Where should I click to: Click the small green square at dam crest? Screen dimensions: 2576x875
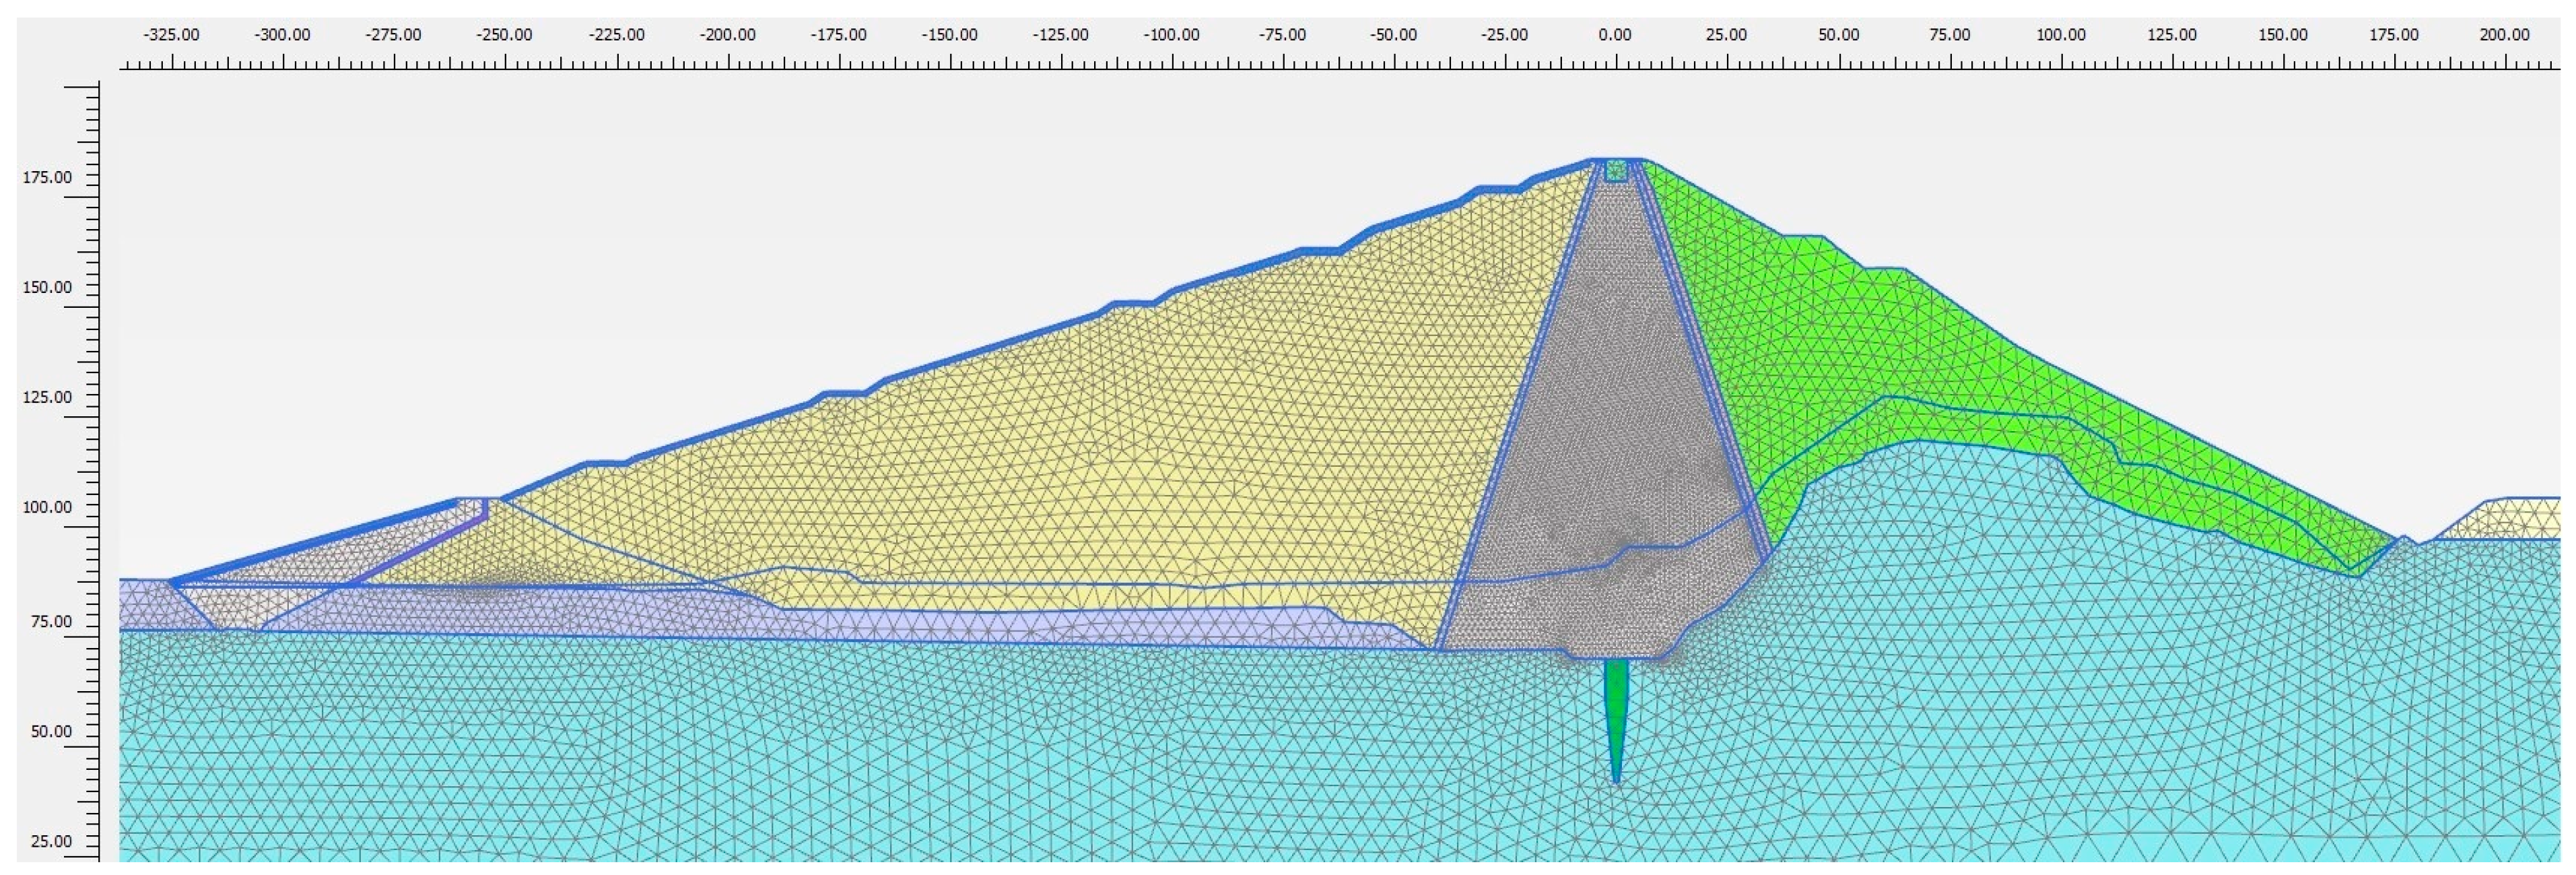click(1616, 171)
